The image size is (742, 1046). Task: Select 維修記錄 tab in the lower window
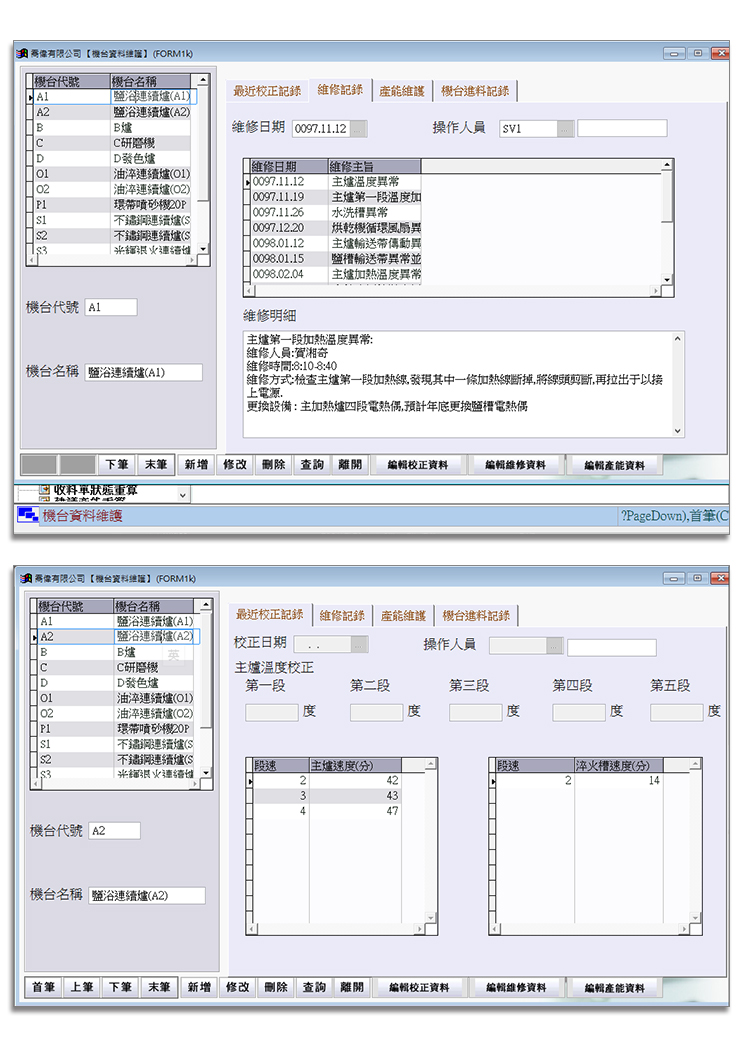(x=342, y=615)
